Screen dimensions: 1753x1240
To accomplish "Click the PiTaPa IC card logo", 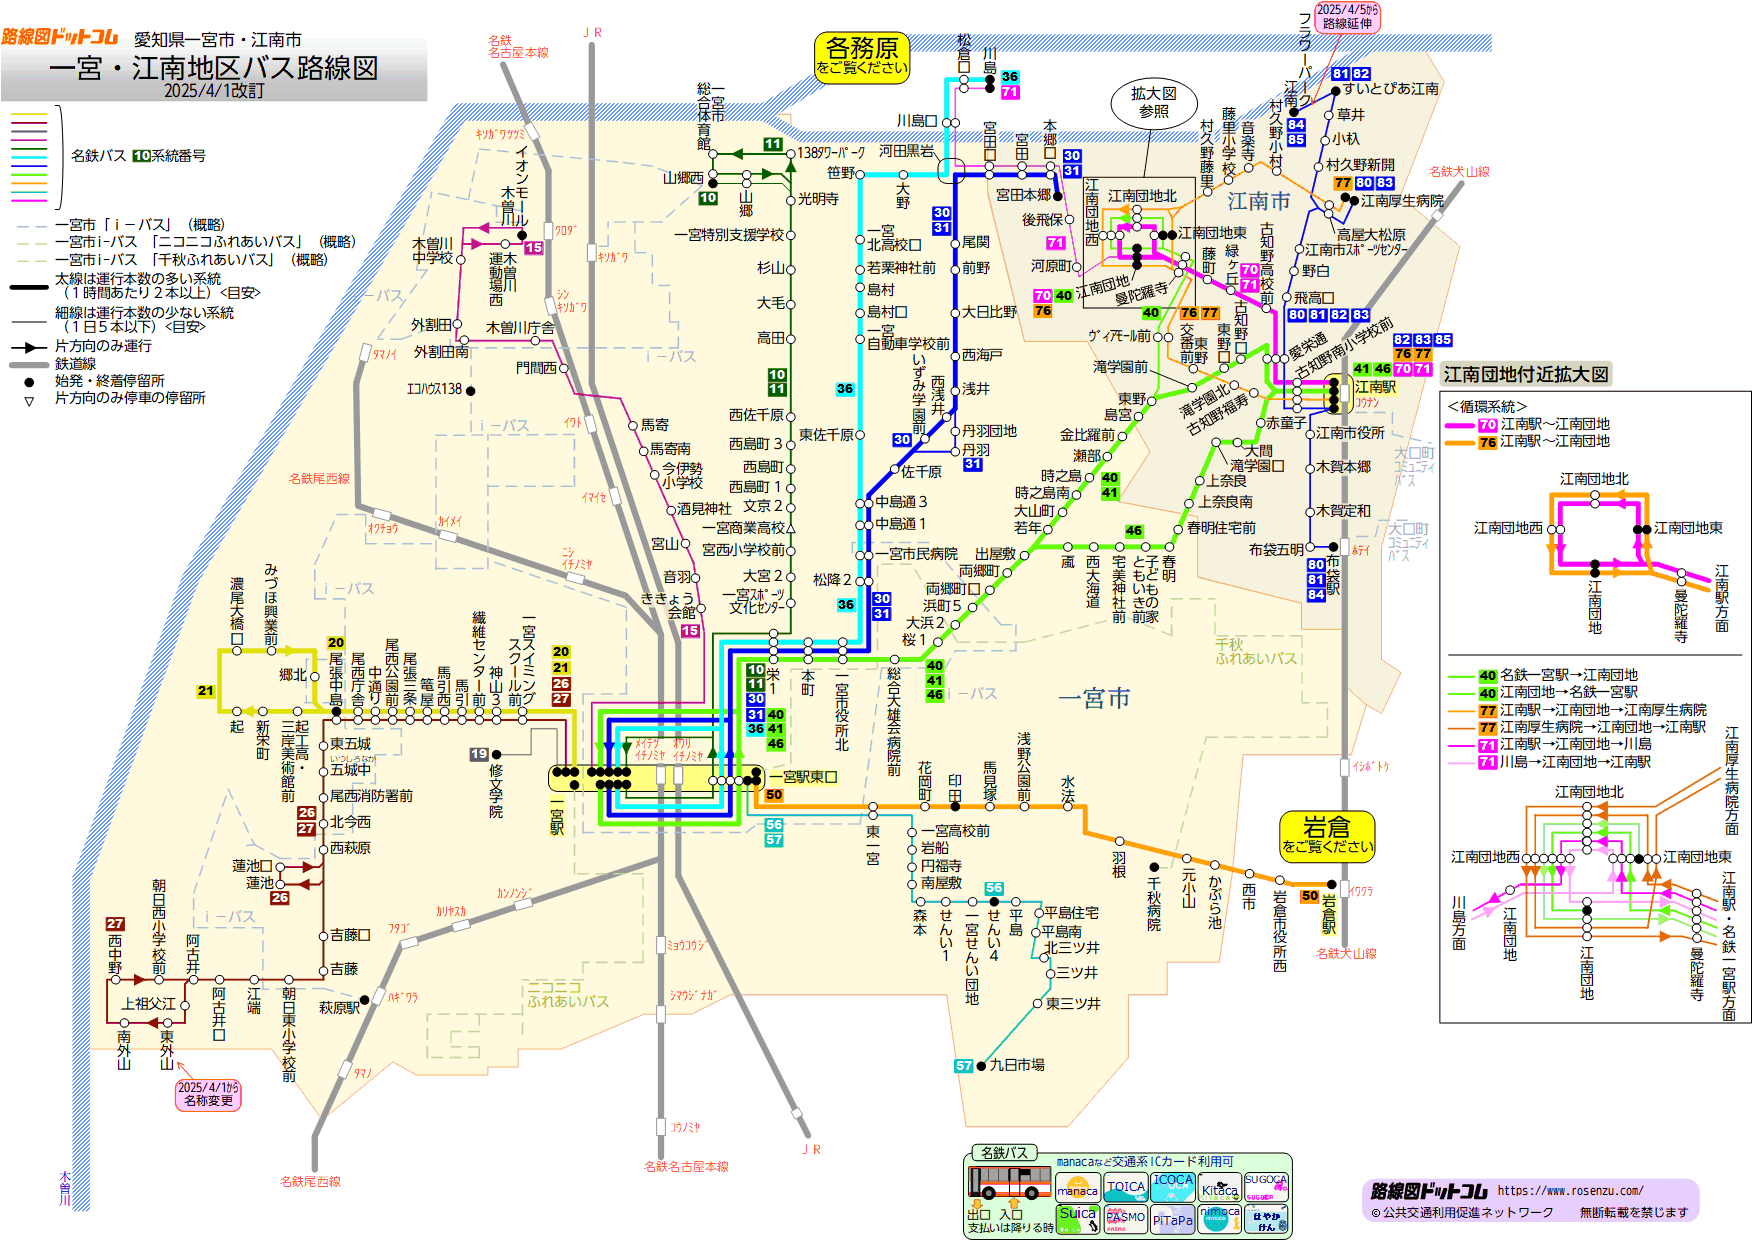I will (1172, 1219).
